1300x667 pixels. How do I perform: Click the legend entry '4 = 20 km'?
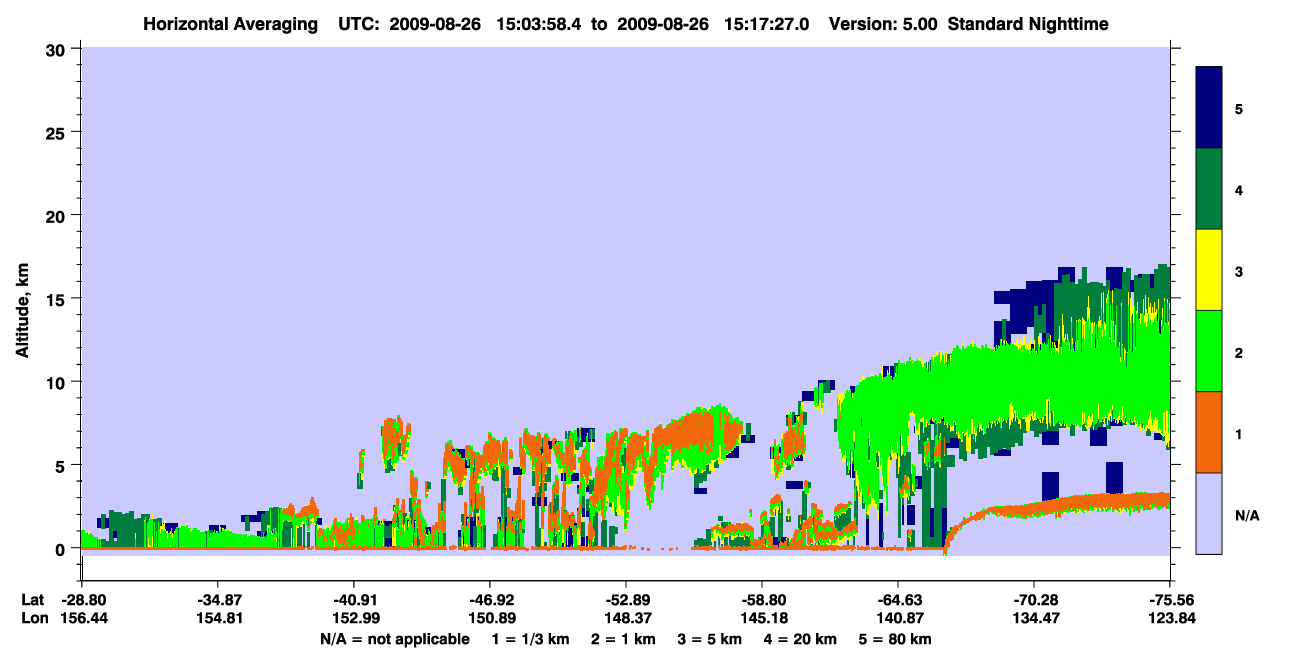802,639
